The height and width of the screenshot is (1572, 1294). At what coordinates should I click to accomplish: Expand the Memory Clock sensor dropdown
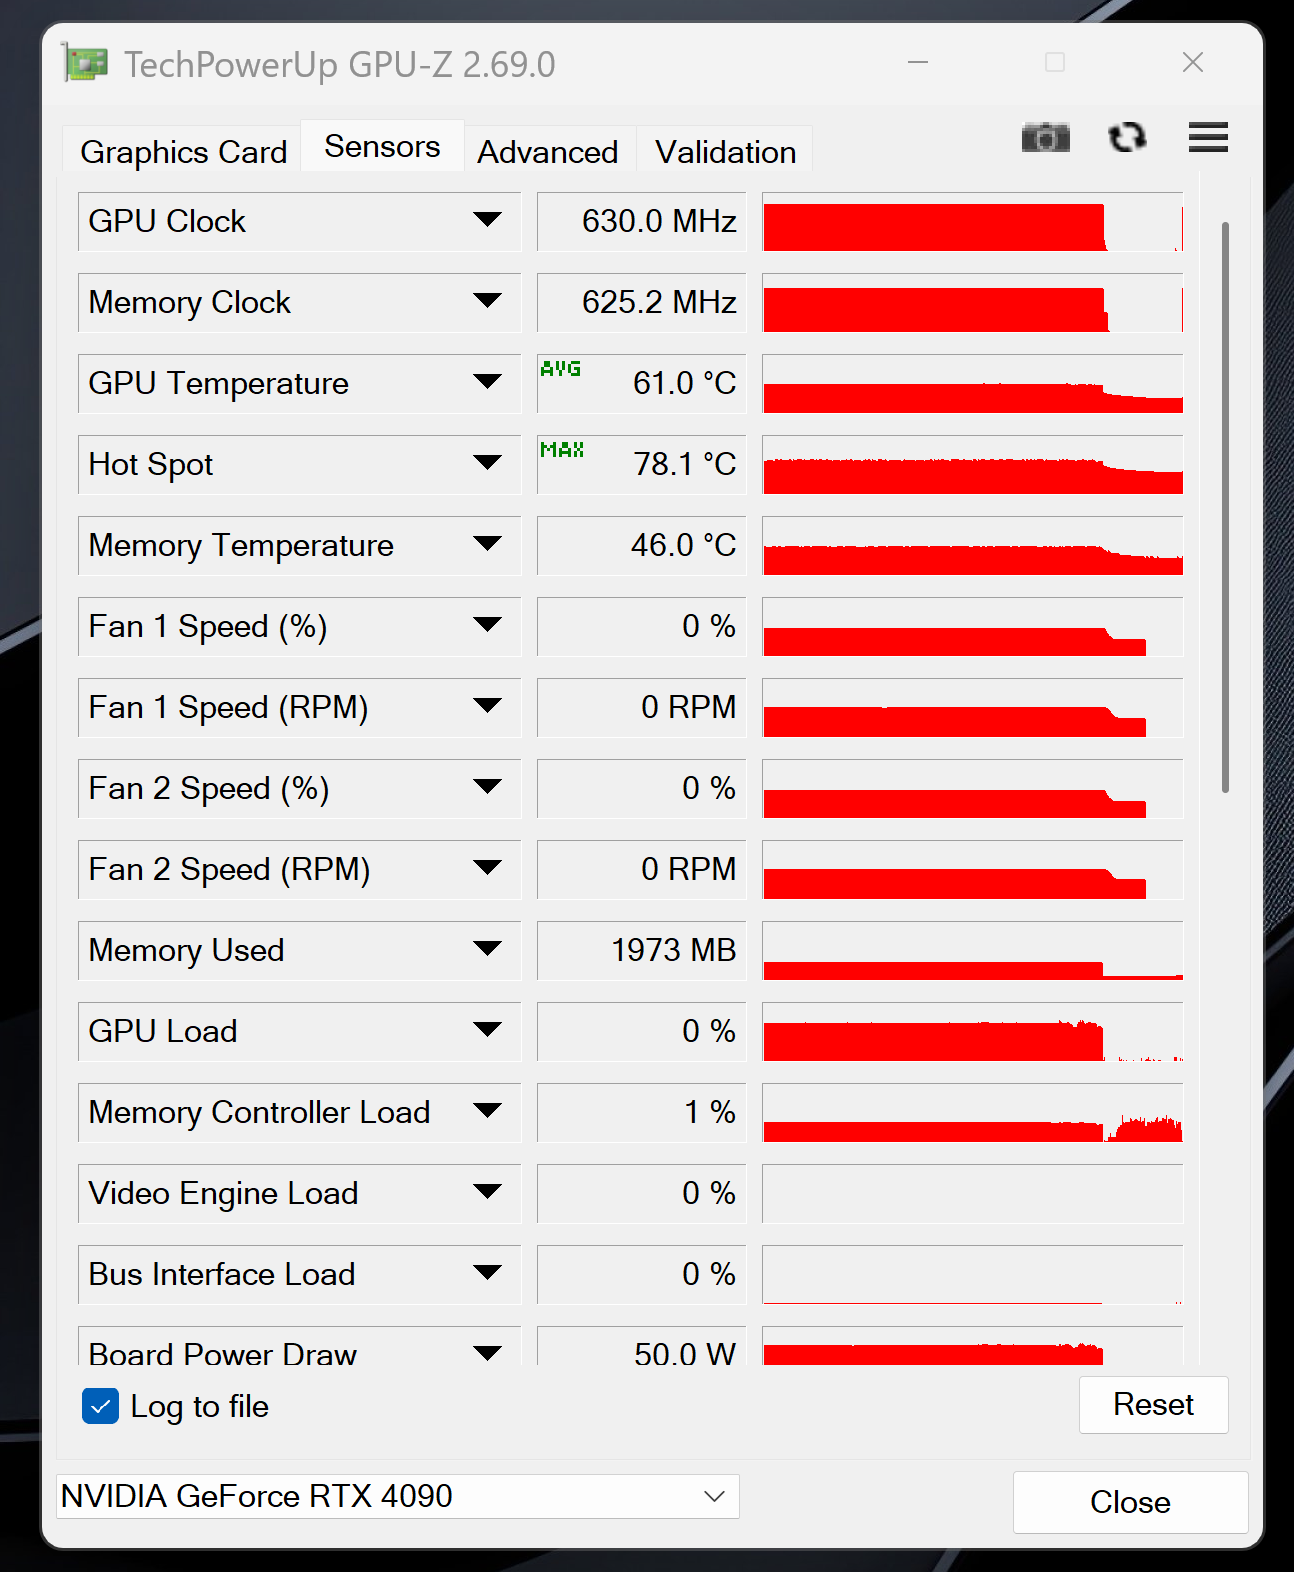[487, 301]
